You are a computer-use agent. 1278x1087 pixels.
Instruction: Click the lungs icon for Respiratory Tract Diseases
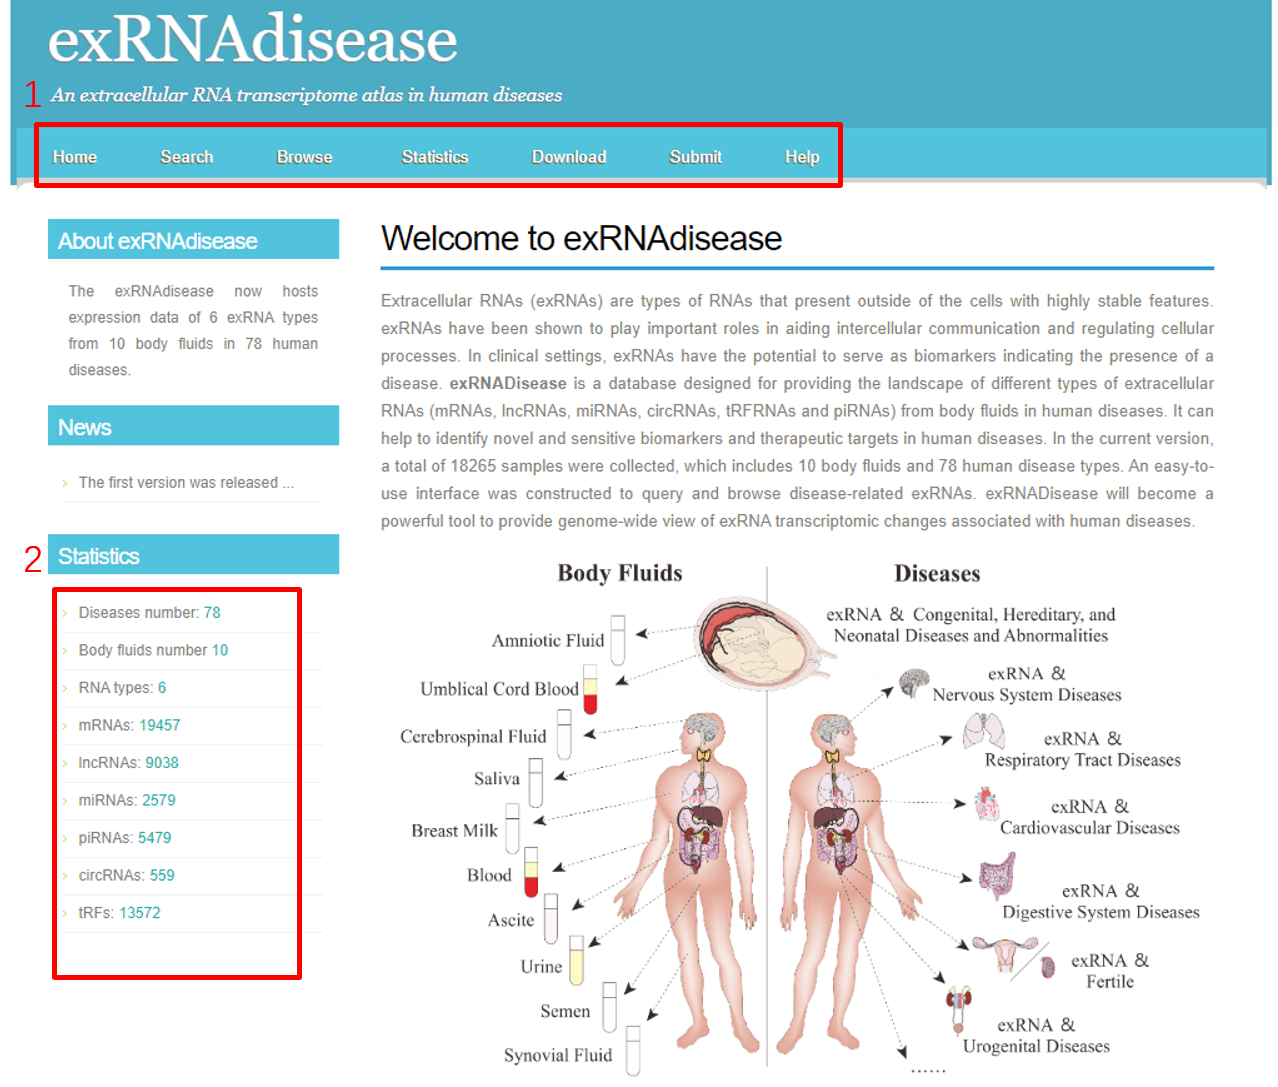[x=983, y=732]
